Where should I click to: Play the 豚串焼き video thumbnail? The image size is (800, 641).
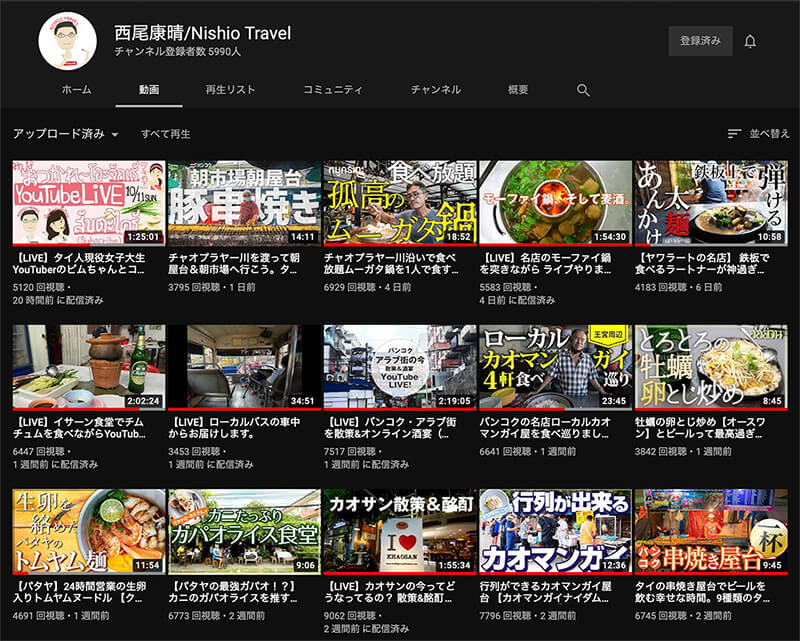pyautogui.click(x=244, y=203)
